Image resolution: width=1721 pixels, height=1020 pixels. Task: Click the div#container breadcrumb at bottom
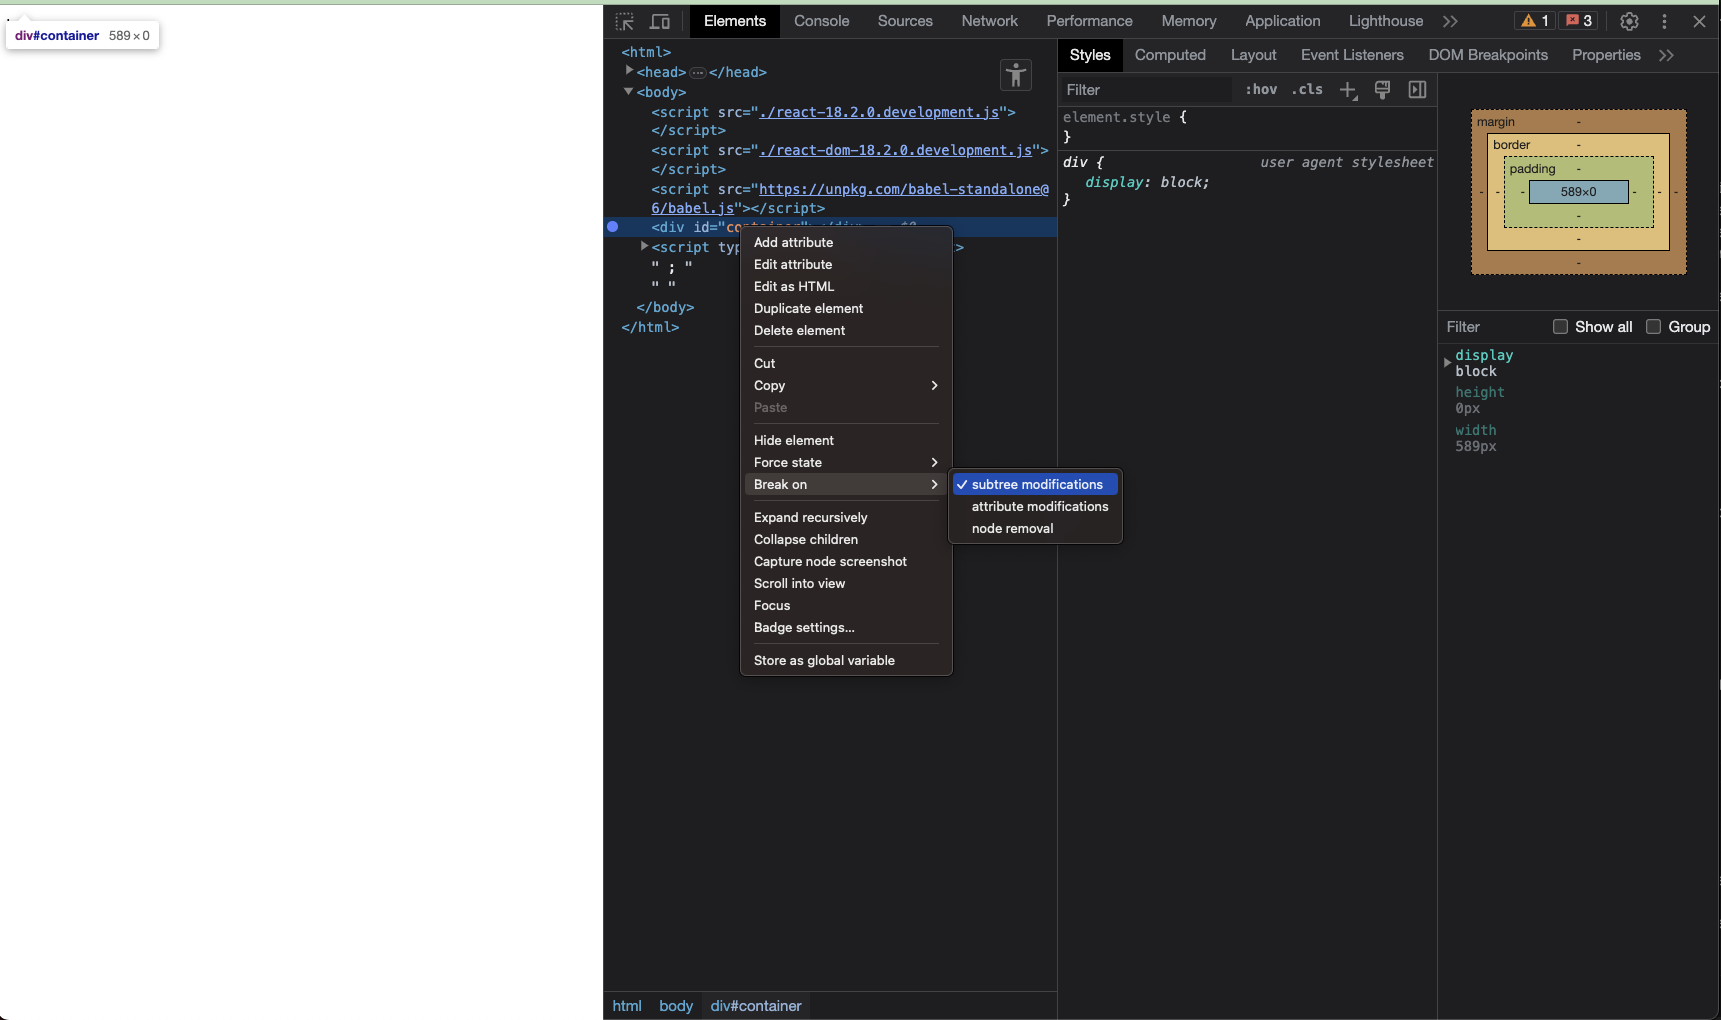click(x=756, y=1005)
